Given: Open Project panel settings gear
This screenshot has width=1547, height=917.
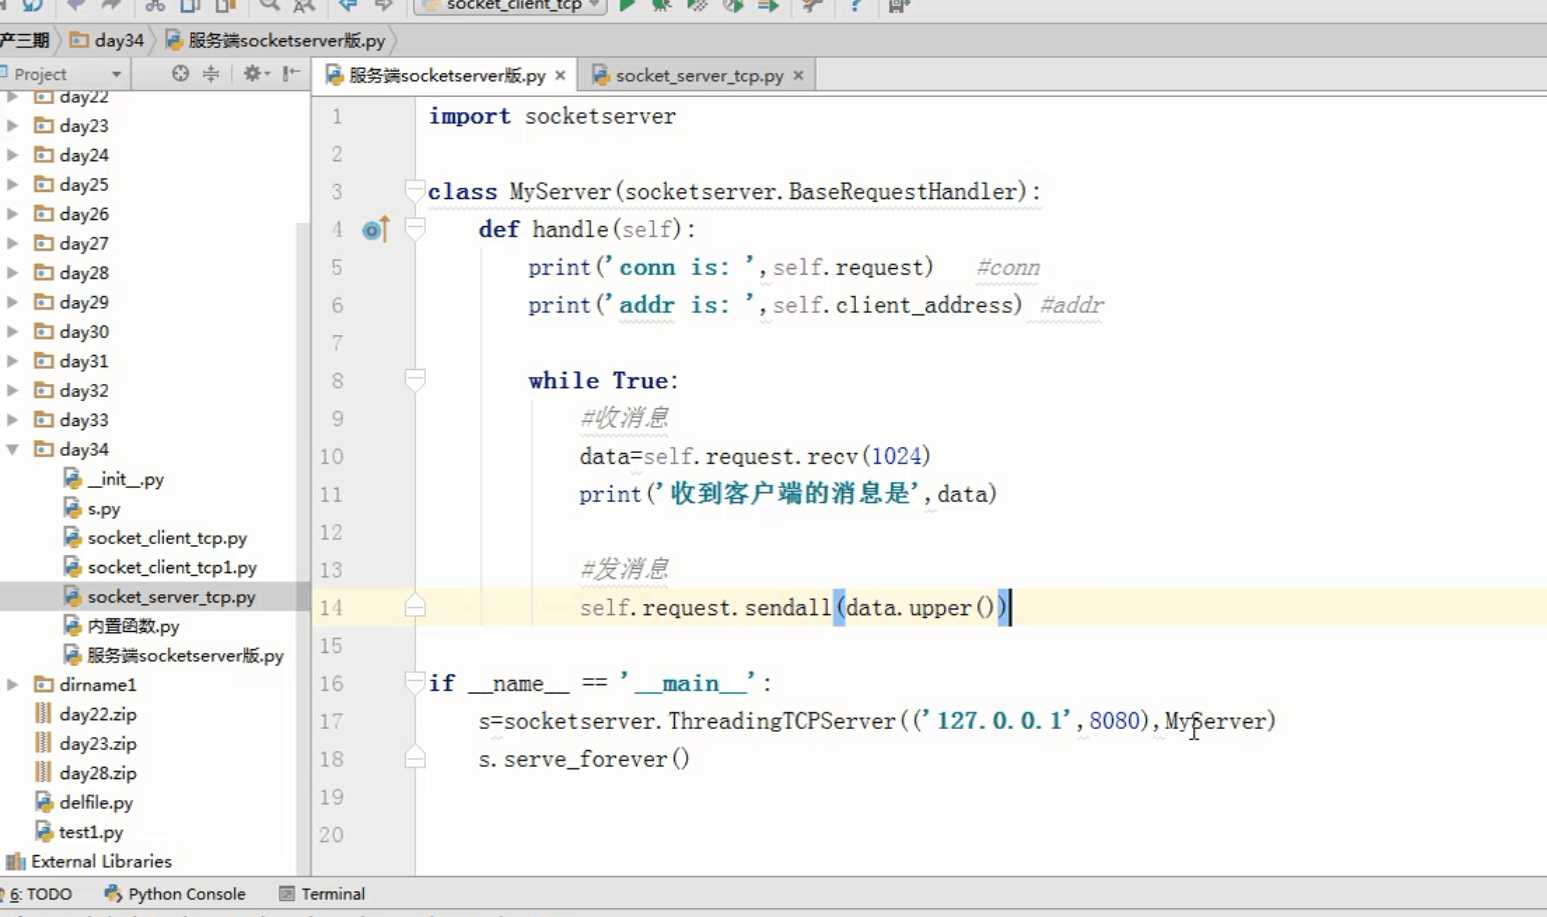Looking at the screenshot, I should [255, 73].
